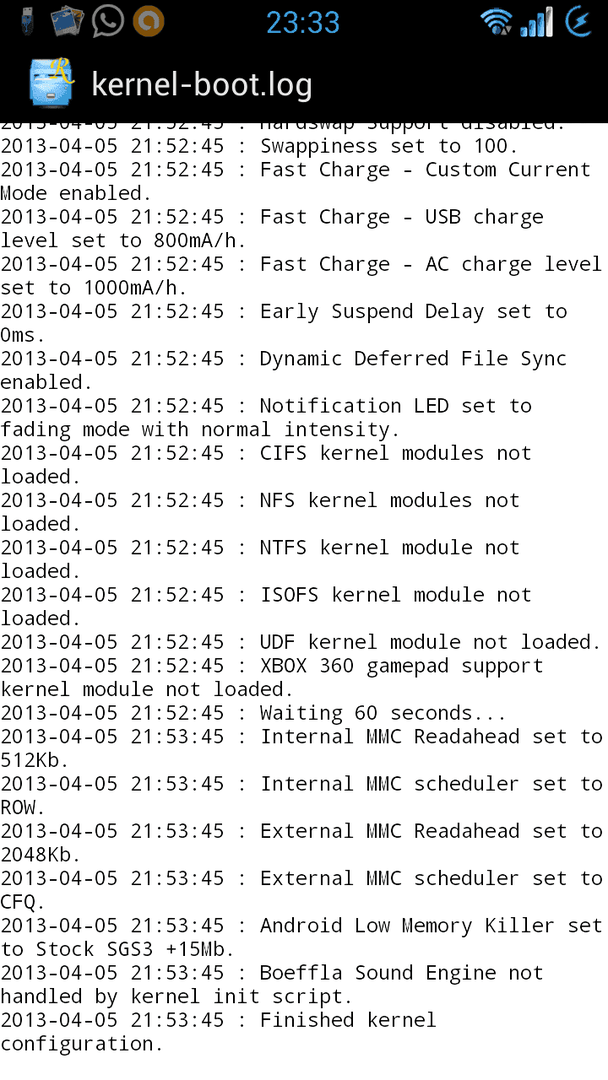608x1080 pixels.
Task: Tap the battery charging indicator icon
Action: [578, 22]
